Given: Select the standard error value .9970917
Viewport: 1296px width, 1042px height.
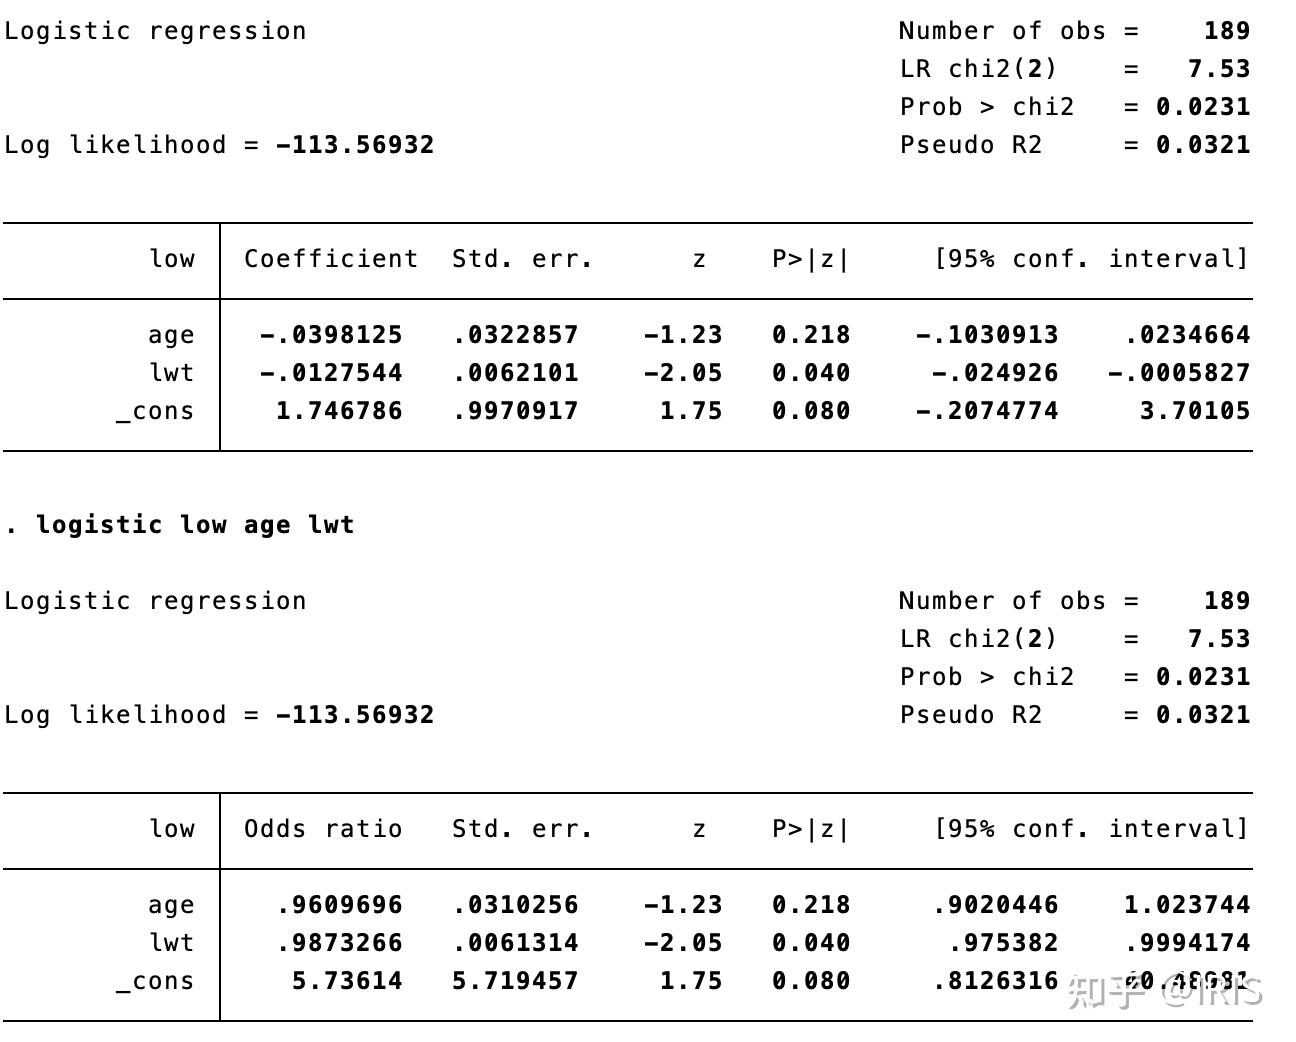Looking at the screenshot, I should coord(515,411).
